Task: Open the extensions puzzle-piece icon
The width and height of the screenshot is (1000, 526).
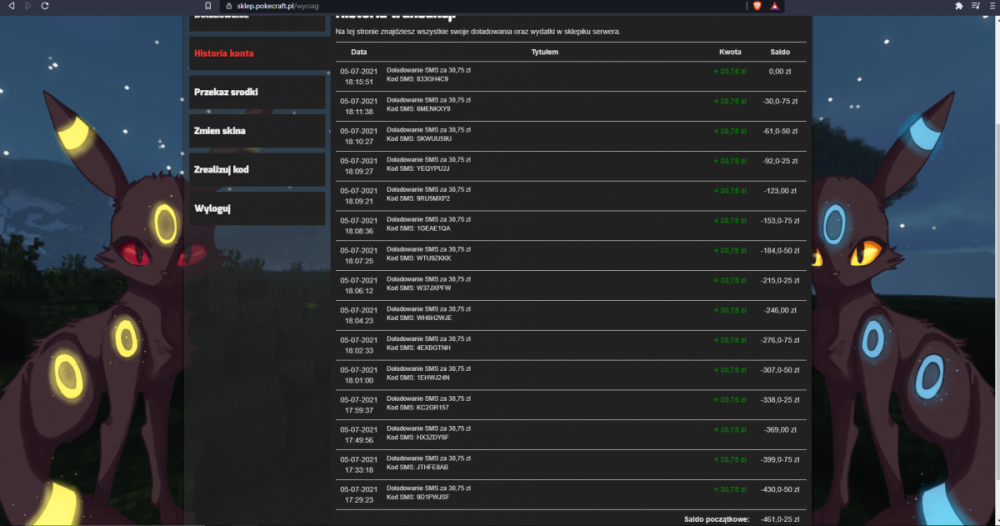Action: pos(959,6)
